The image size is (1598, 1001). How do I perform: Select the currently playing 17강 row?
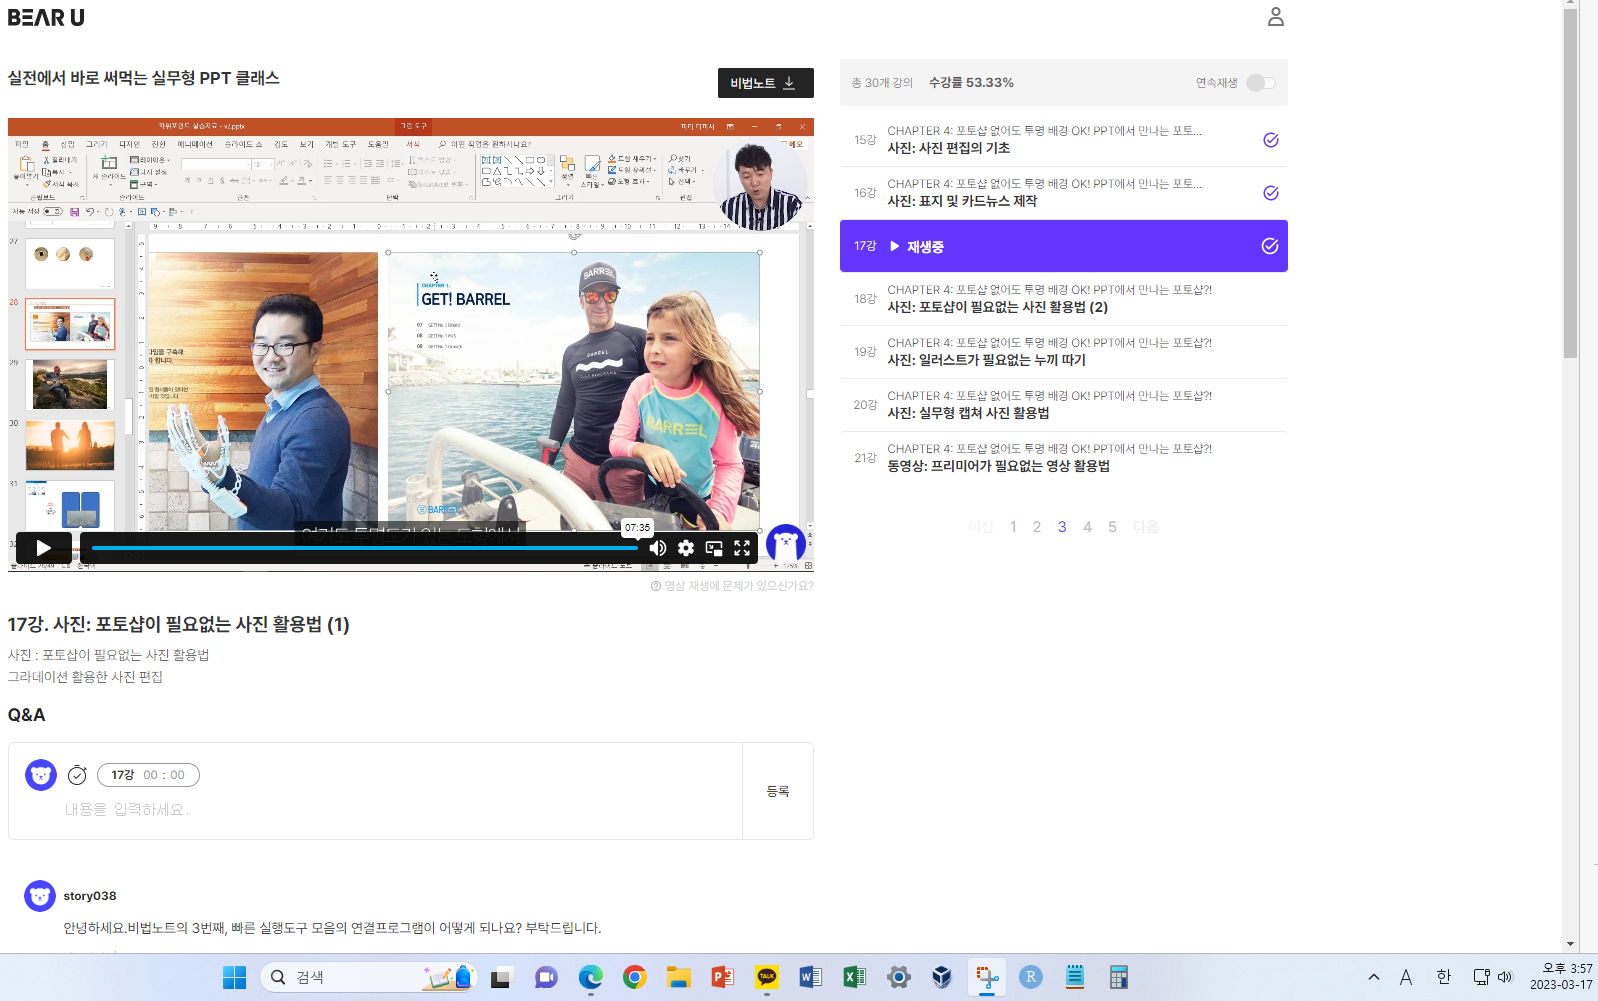coord(1063,246)
